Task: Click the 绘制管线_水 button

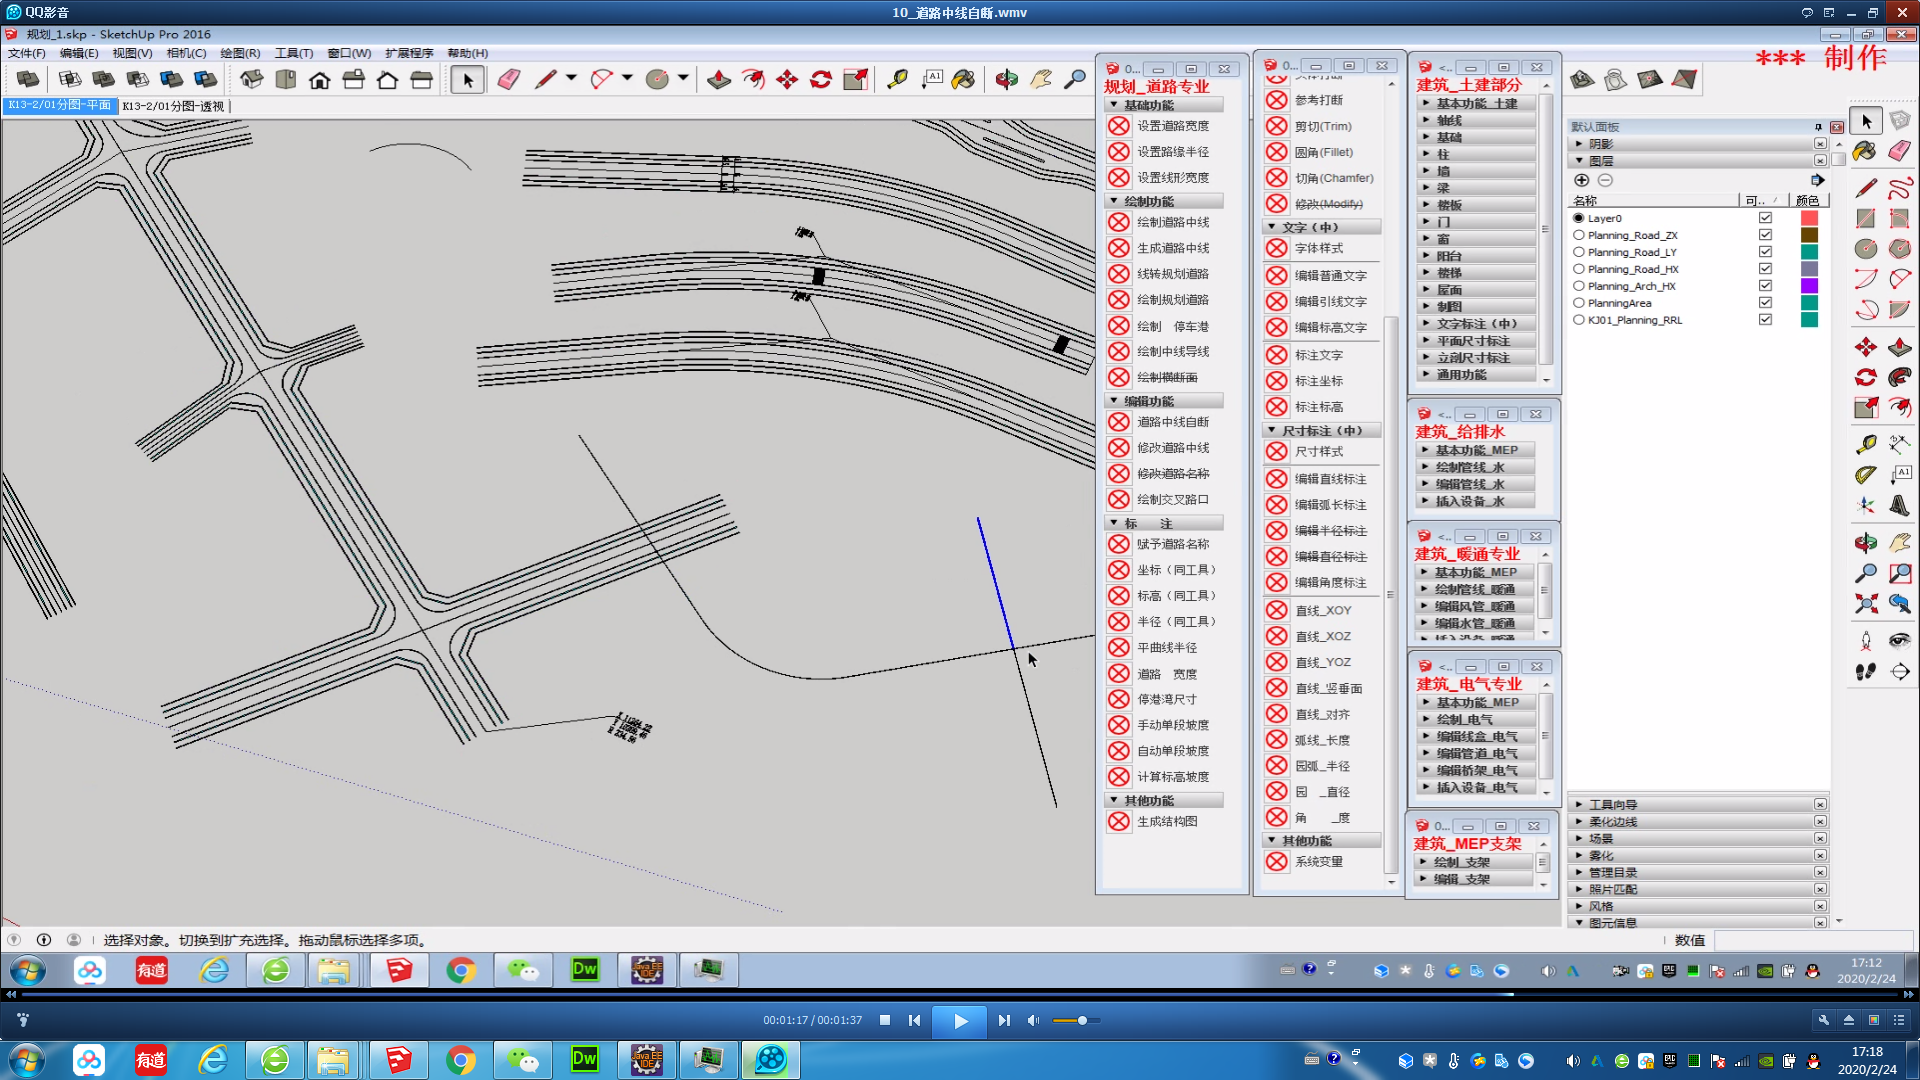Action: [1475, 467]
